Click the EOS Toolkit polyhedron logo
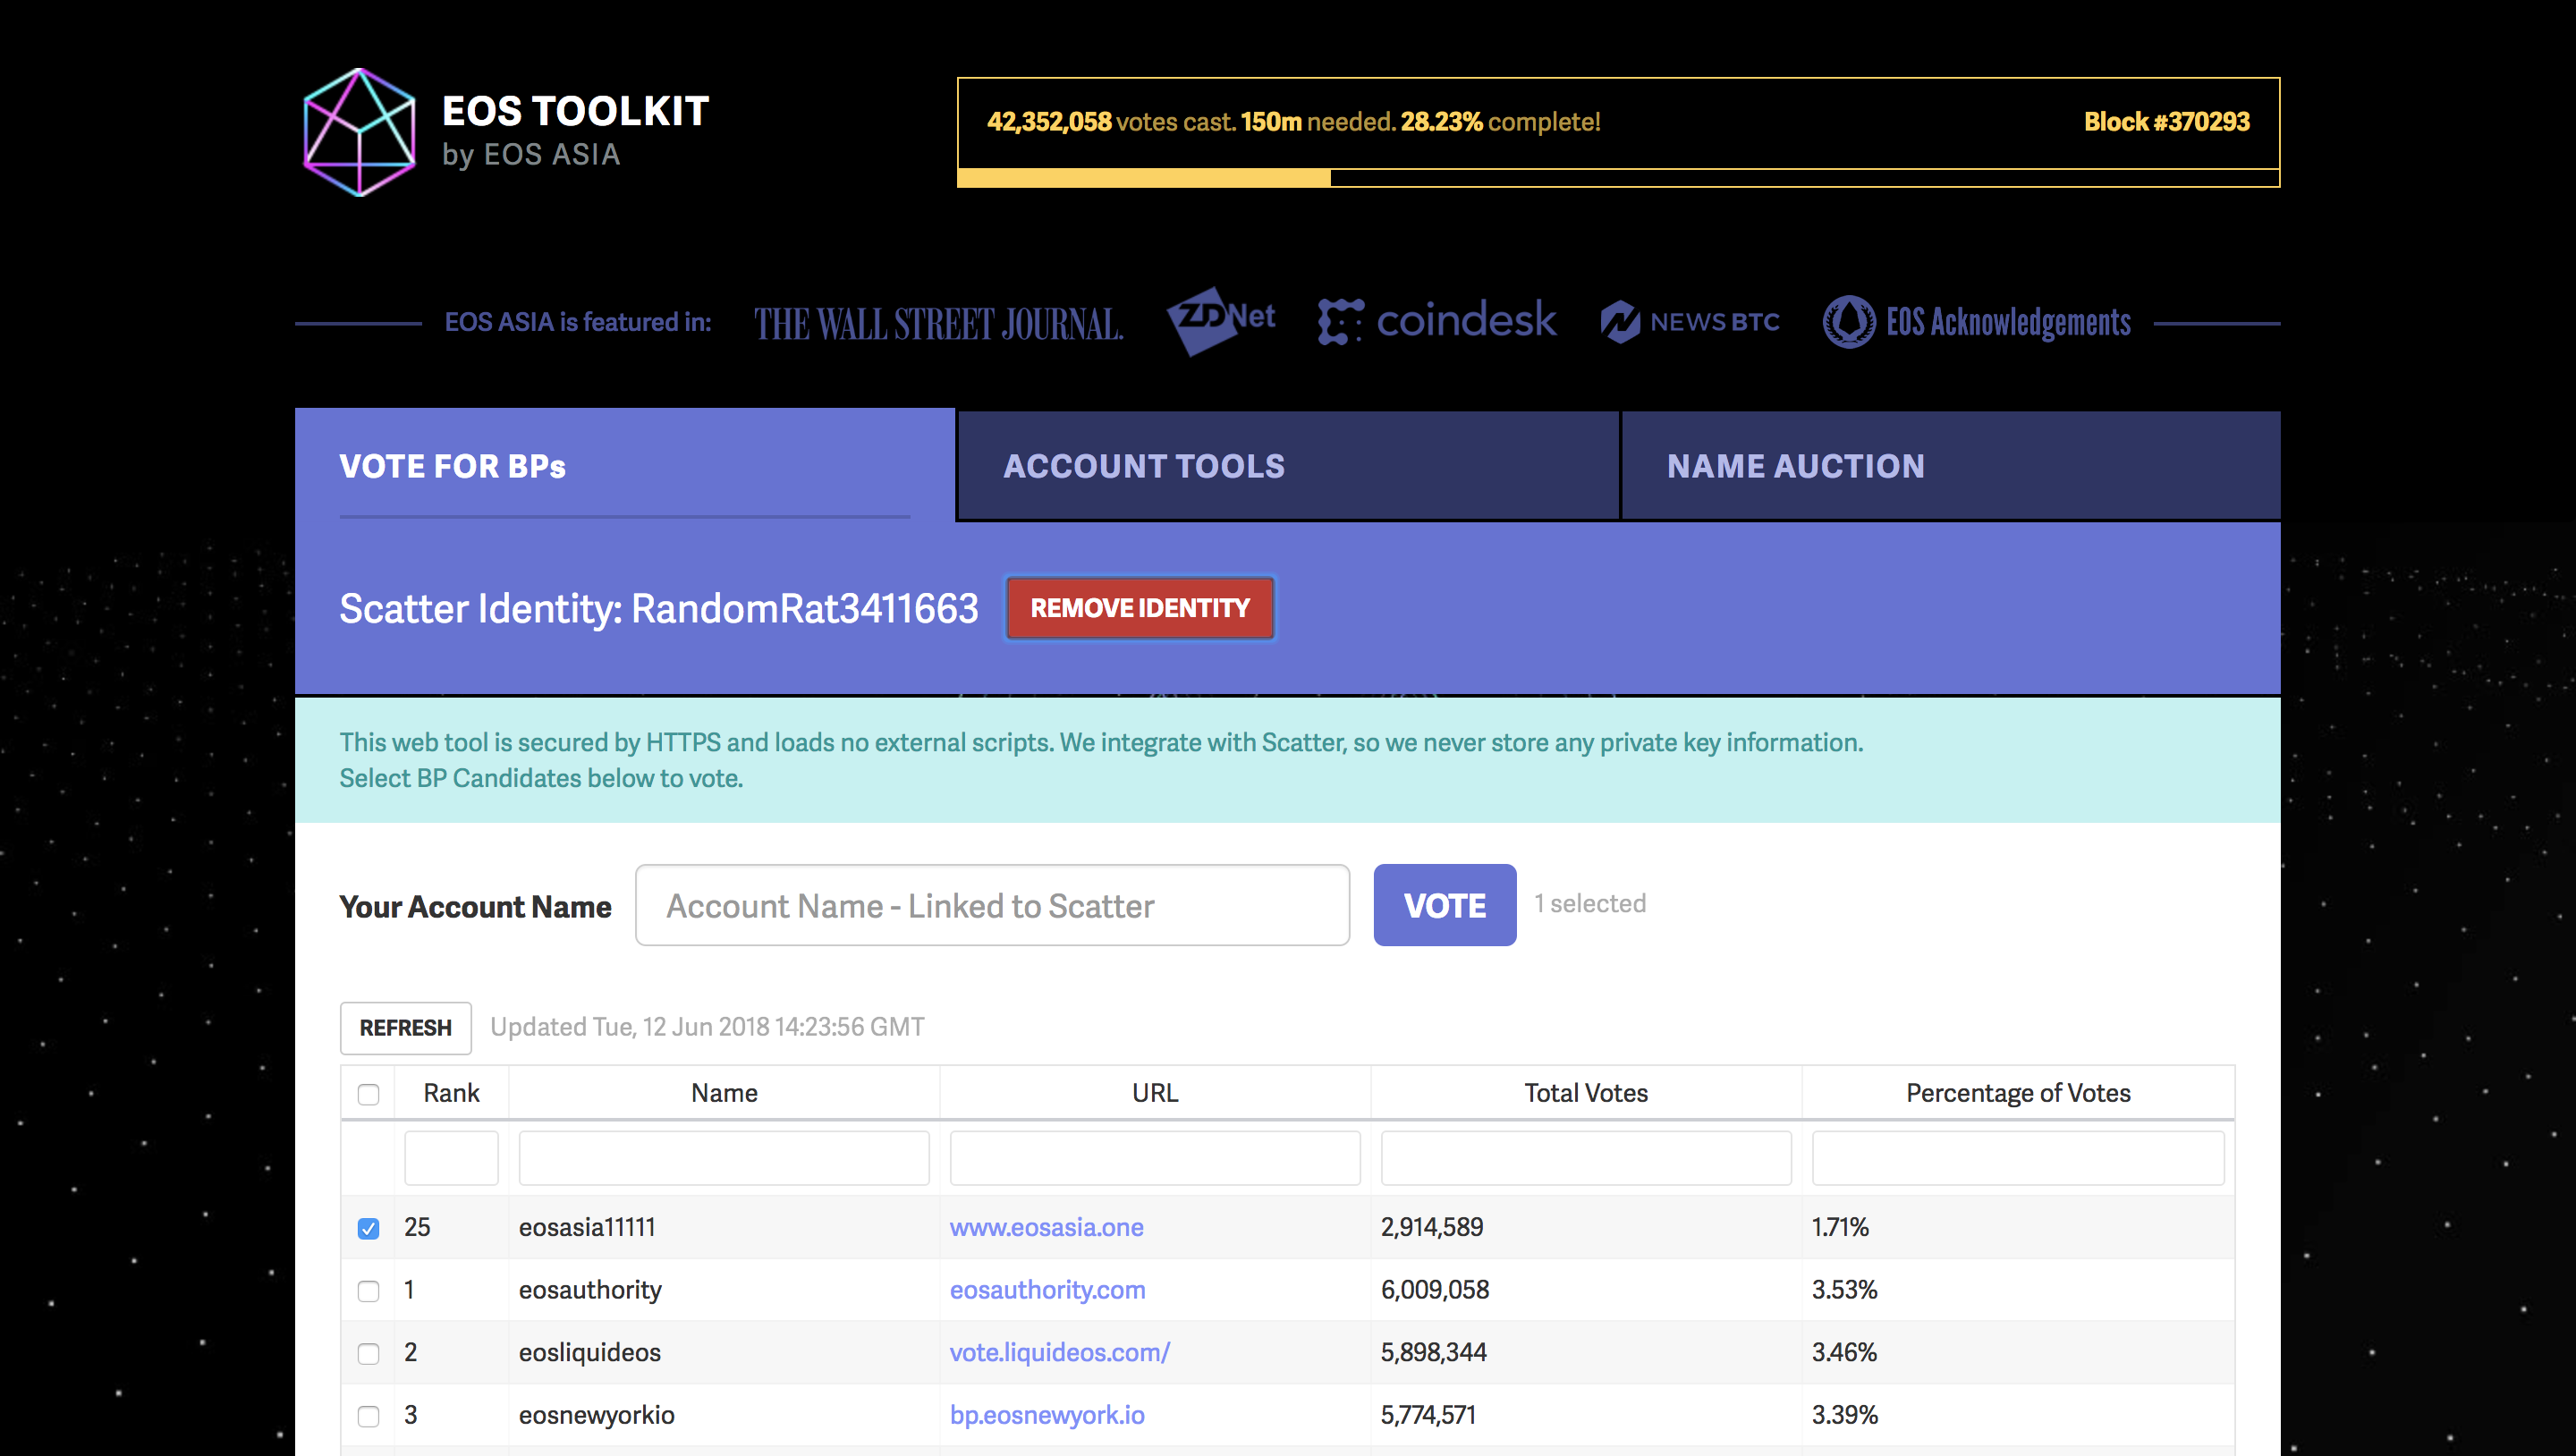Image resolution: width=2576 pixels, height=1456 pixels. click(x=359, y=132)
